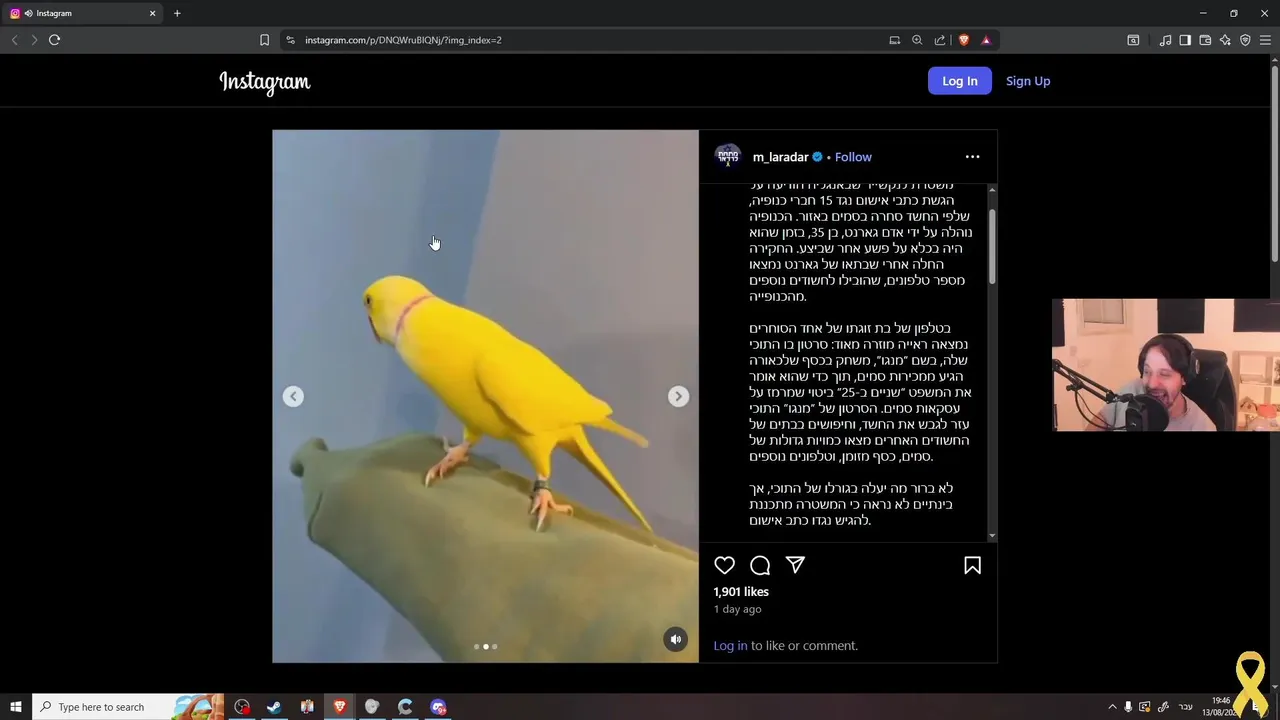Open the Brave Wallet icon
Screen dimensions: 1280x720
1205,40
